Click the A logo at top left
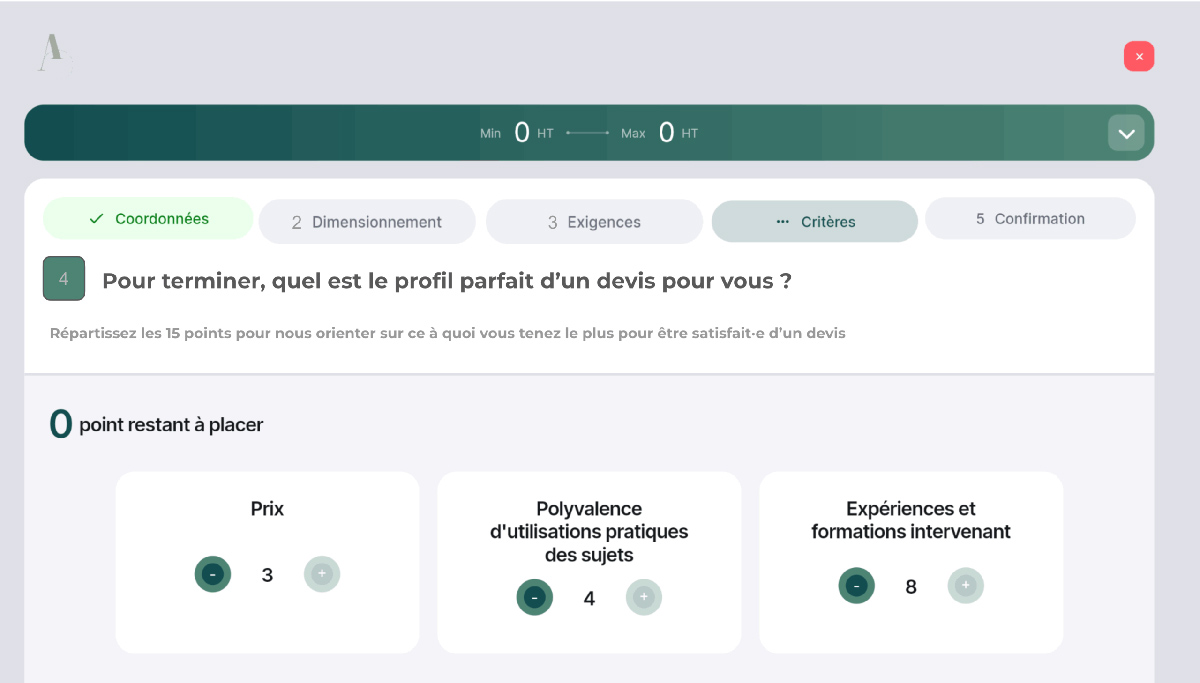The height and width of the screenshot is (683, 1200). pyautogui.click(x=52, y=54)
